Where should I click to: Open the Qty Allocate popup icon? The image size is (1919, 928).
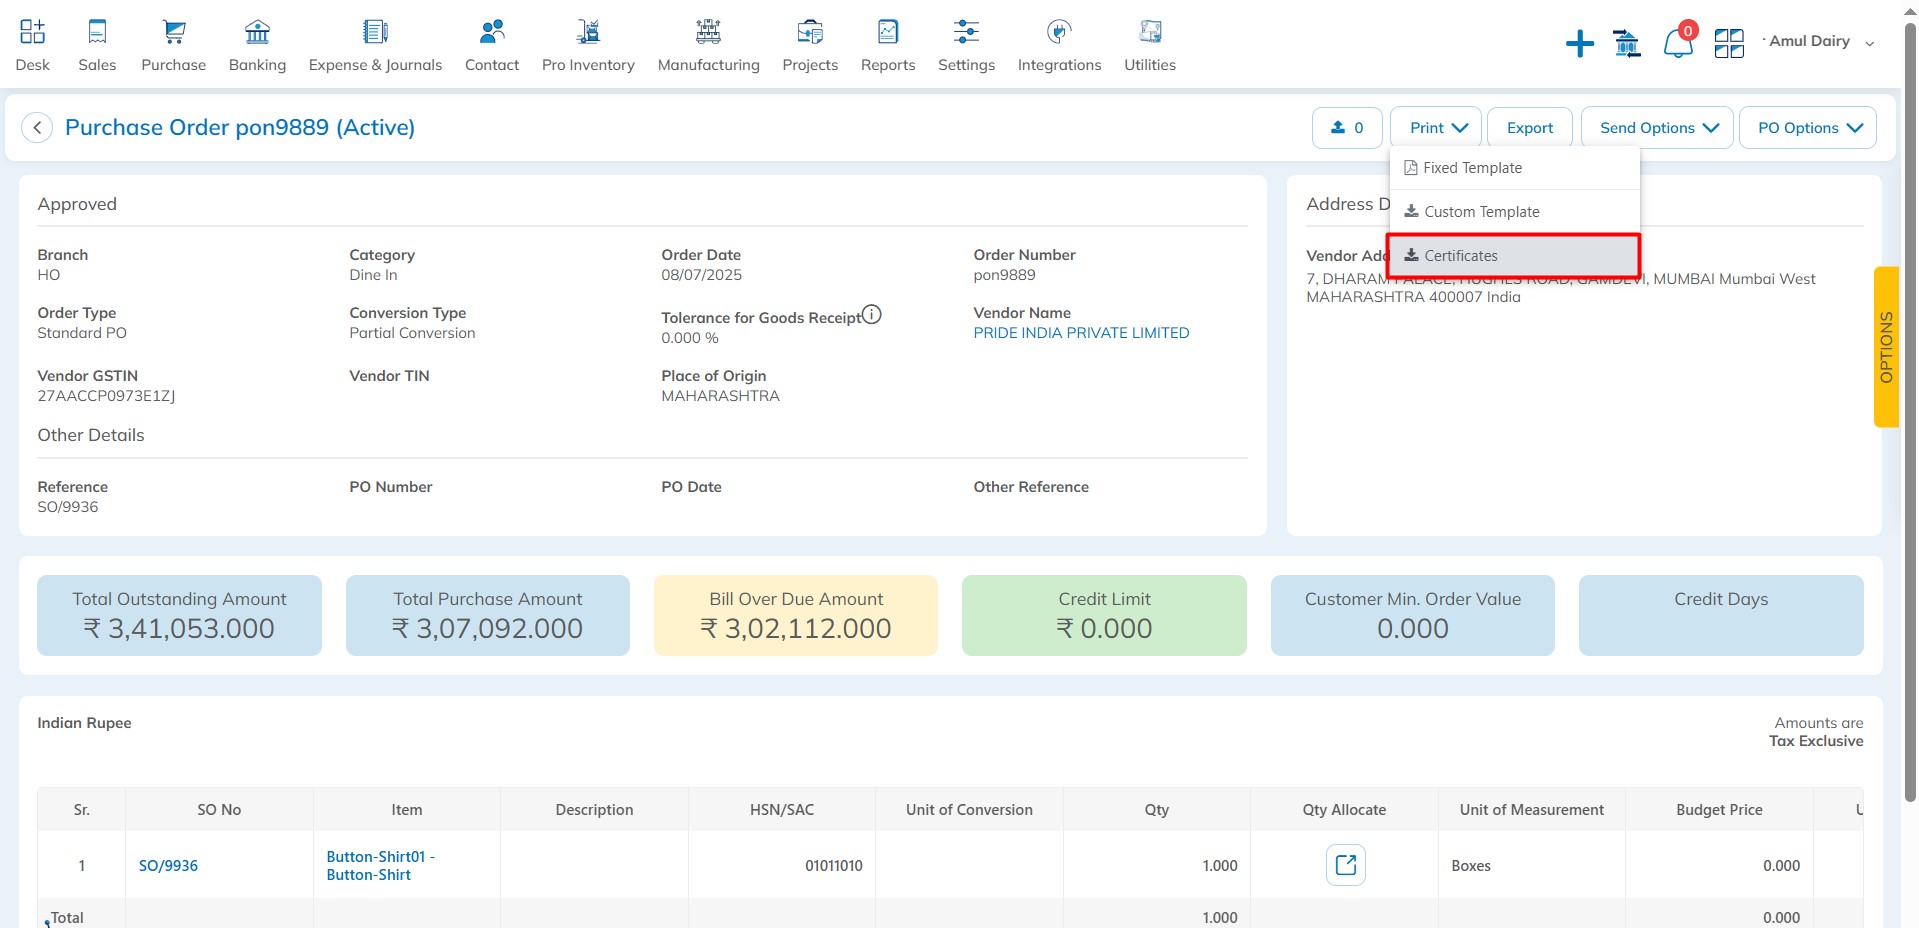tap(1345, 865)
